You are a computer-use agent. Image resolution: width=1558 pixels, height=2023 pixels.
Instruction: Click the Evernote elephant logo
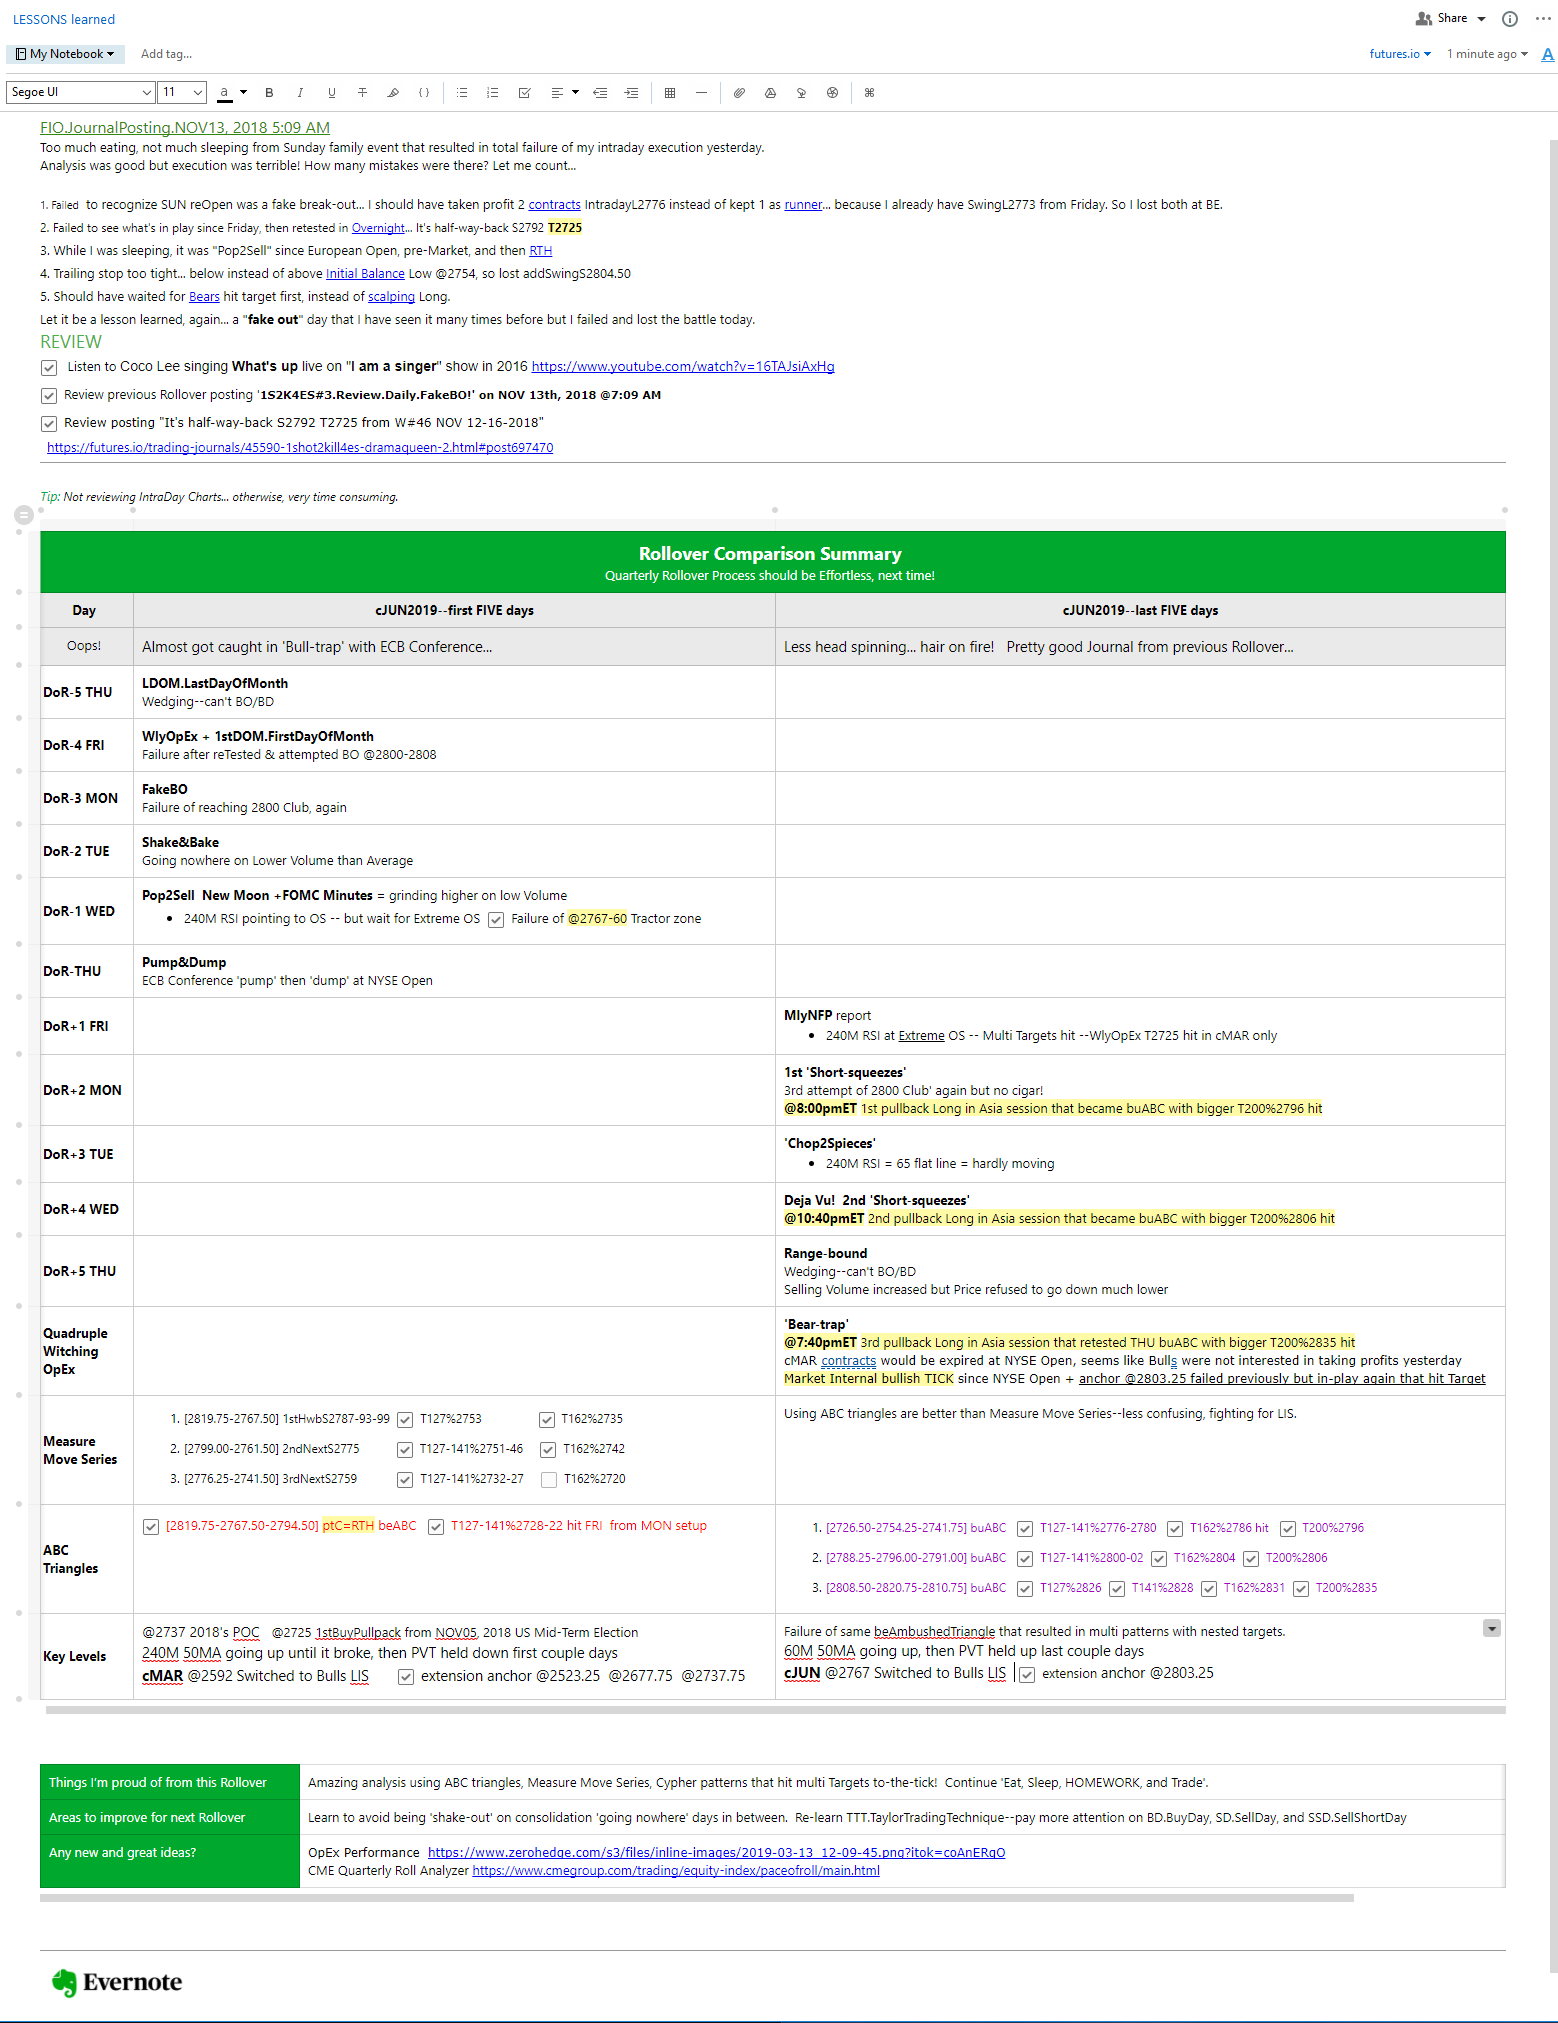[65, 1982]
